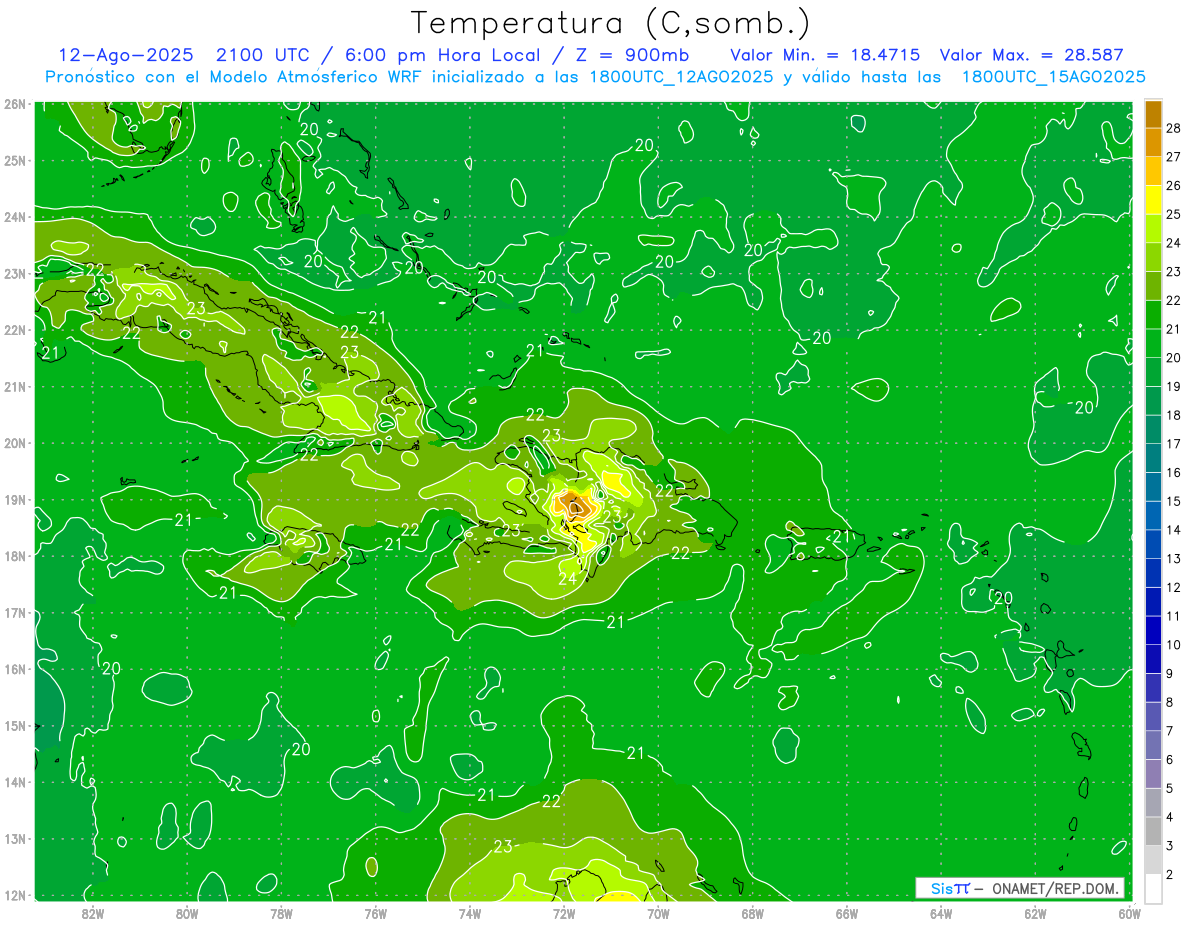Click the 'SisTT – ONAMET/REP.DOM.' credit box
The width and height of the screenshot is (1200, 927).
(1019, 888)
